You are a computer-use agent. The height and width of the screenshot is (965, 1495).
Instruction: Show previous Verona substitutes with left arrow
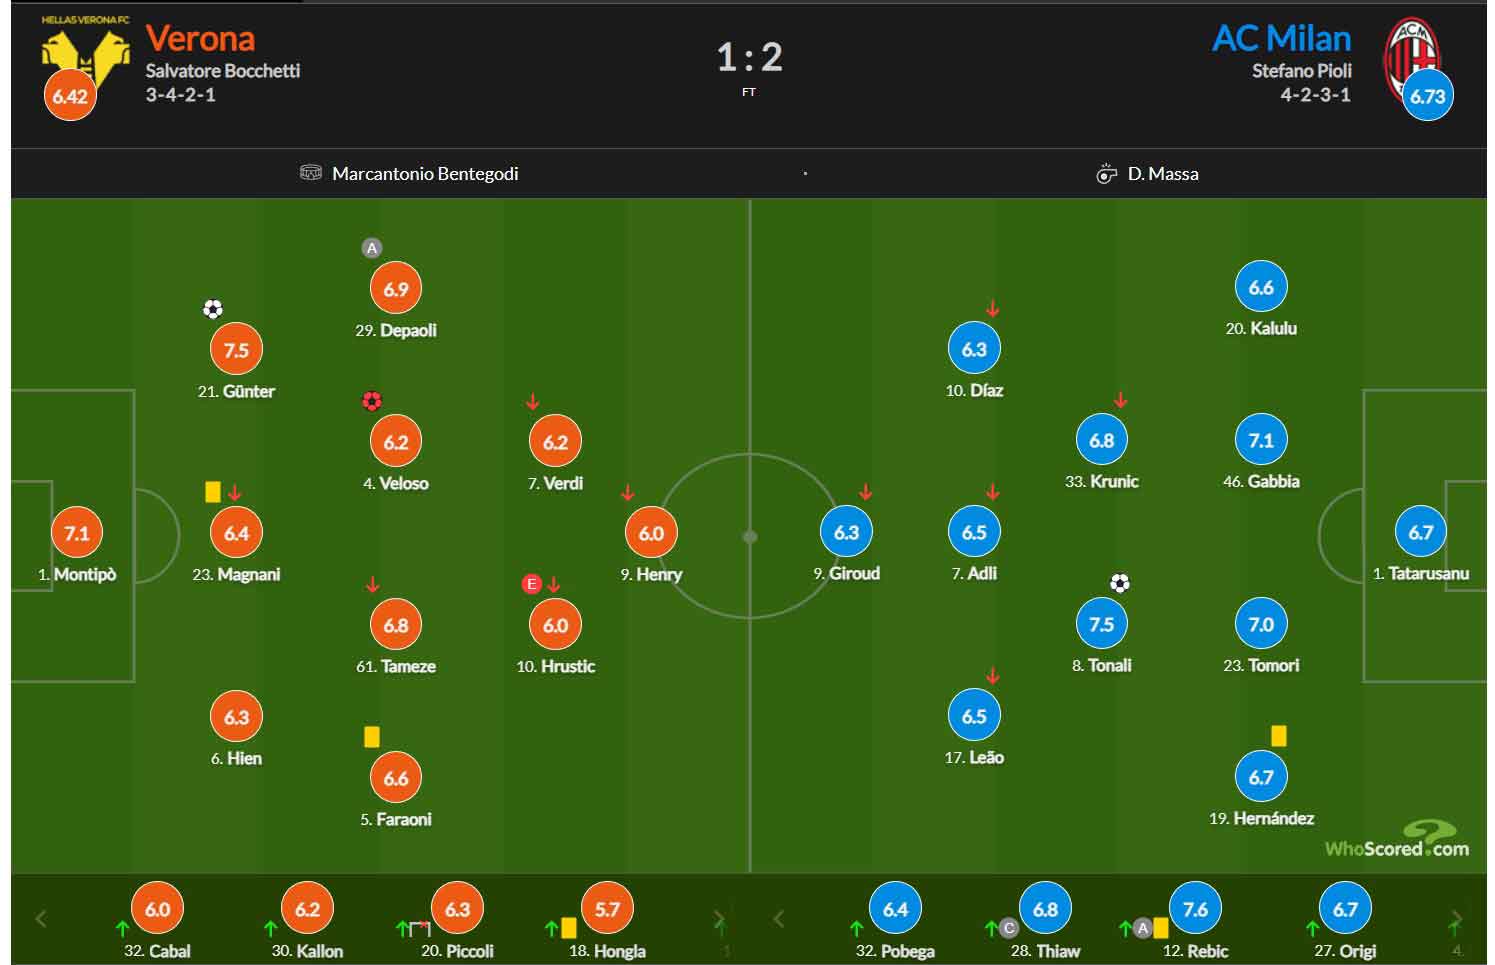tap(41, 919)
